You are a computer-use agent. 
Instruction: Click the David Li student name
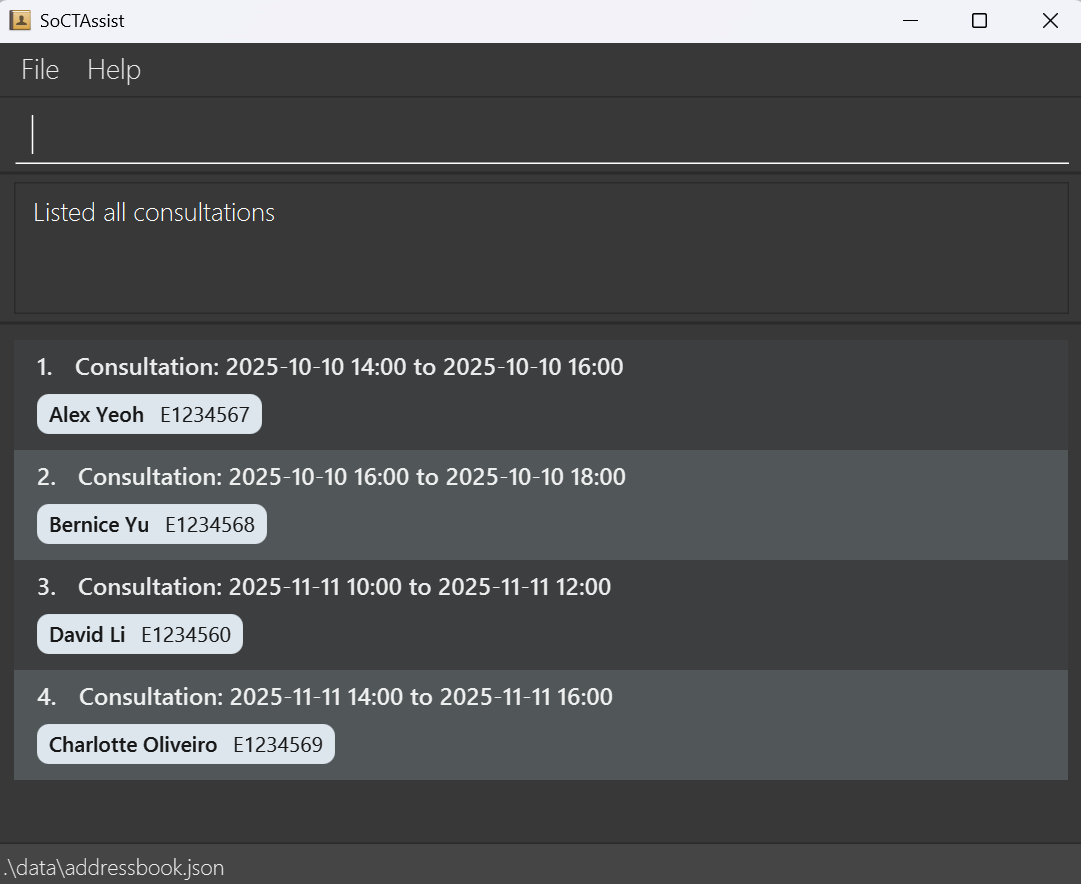[x=87, y=635]
